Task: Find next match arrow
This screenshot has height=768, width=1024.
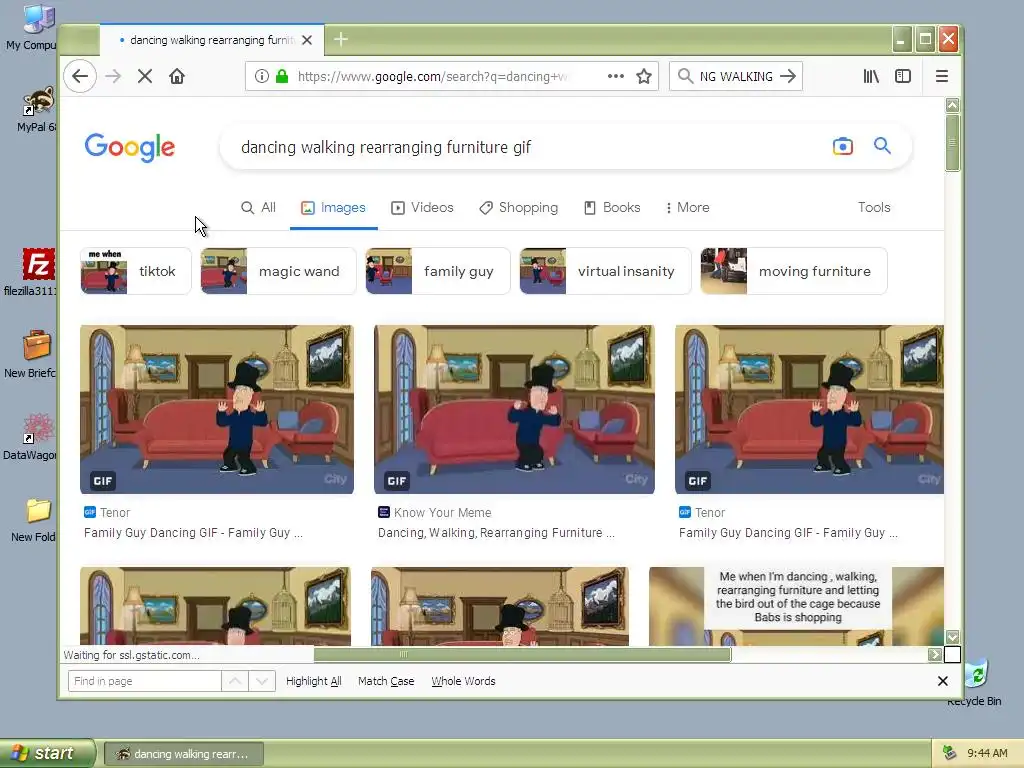Action: [x=262, y=681]
